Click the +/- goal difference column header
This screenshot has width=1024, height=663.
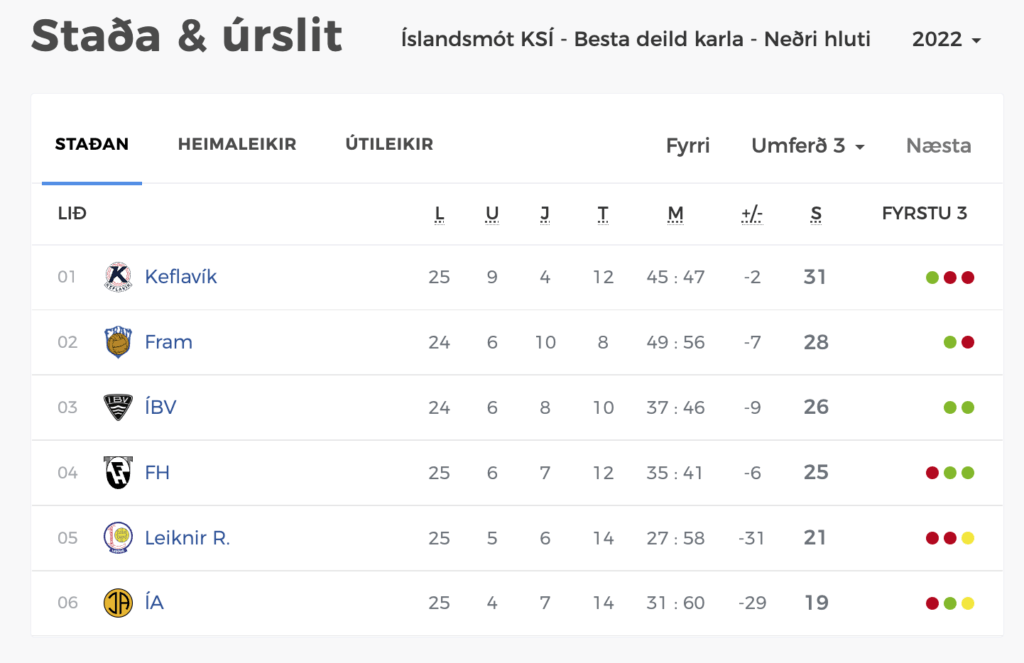pyautogui.click(x=752, y=214)
